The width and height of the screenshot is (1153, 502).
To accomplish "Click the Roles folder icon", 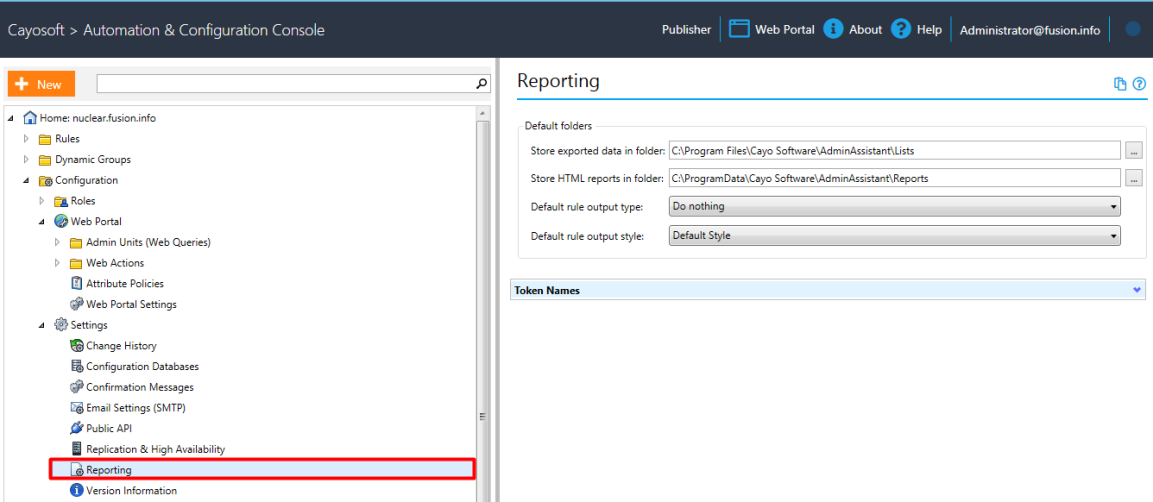I will (61, 201).
